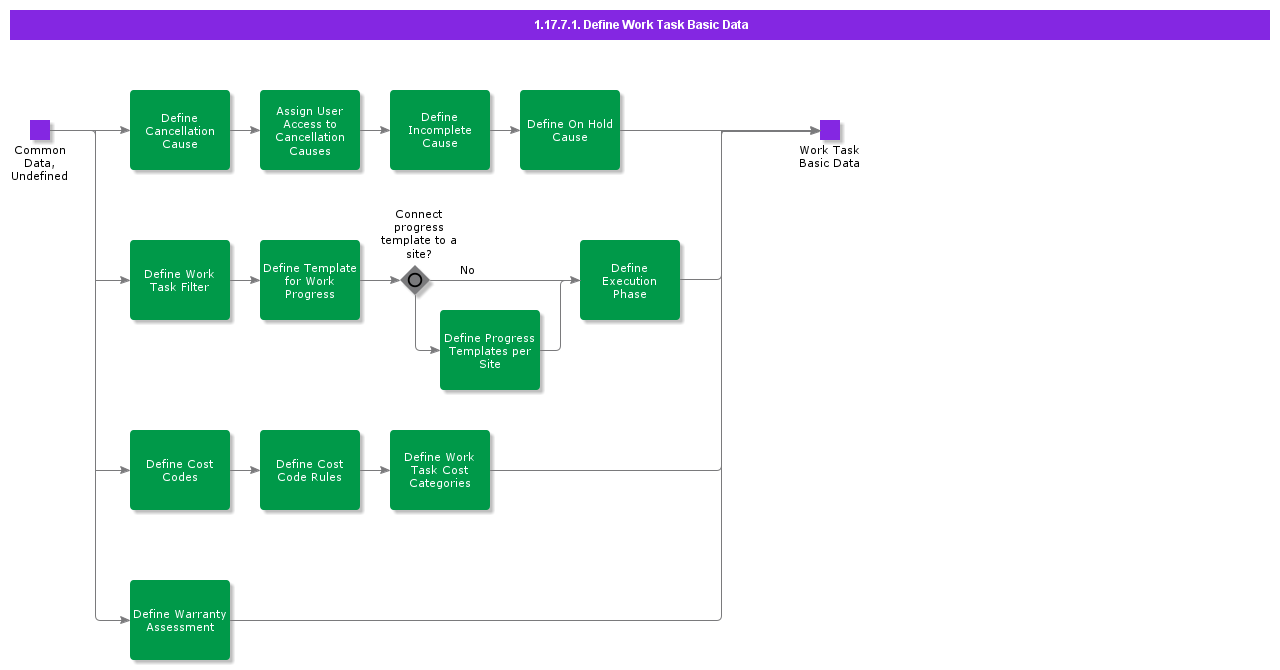Open the Define Cost Codes activity
The image size is (1280, 670).
180,470
